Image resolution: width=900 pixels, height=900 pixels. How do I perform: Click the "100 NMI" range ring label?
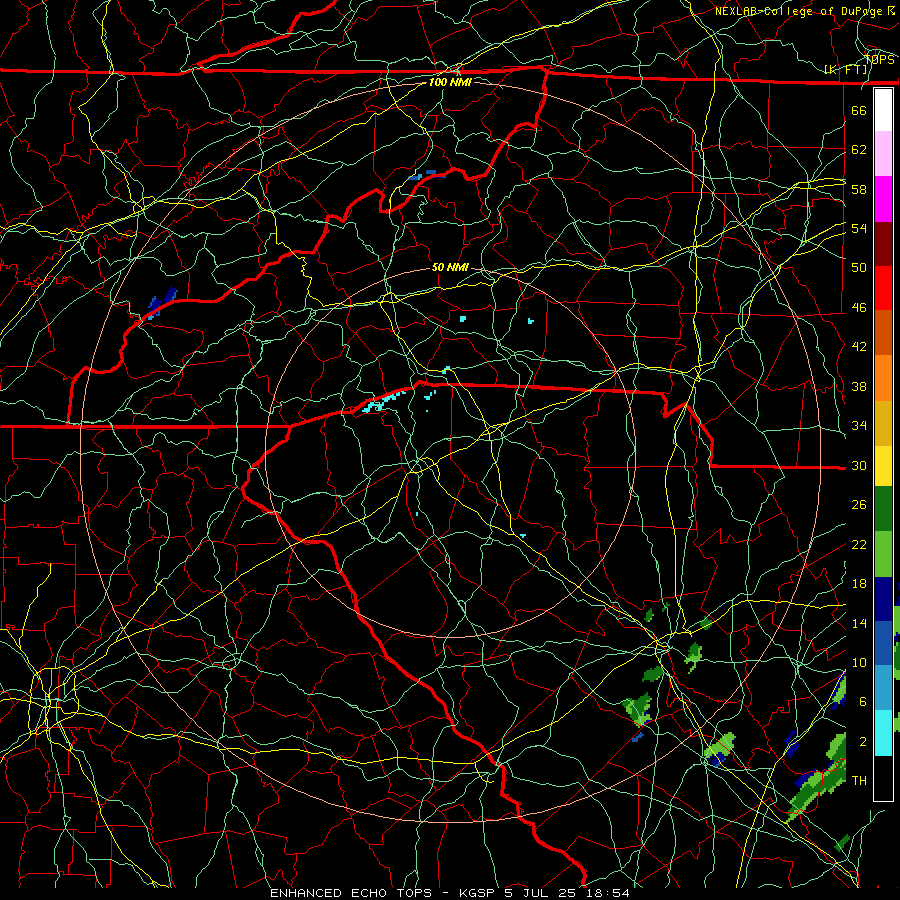pyautogui.click(x=450, y=82)
